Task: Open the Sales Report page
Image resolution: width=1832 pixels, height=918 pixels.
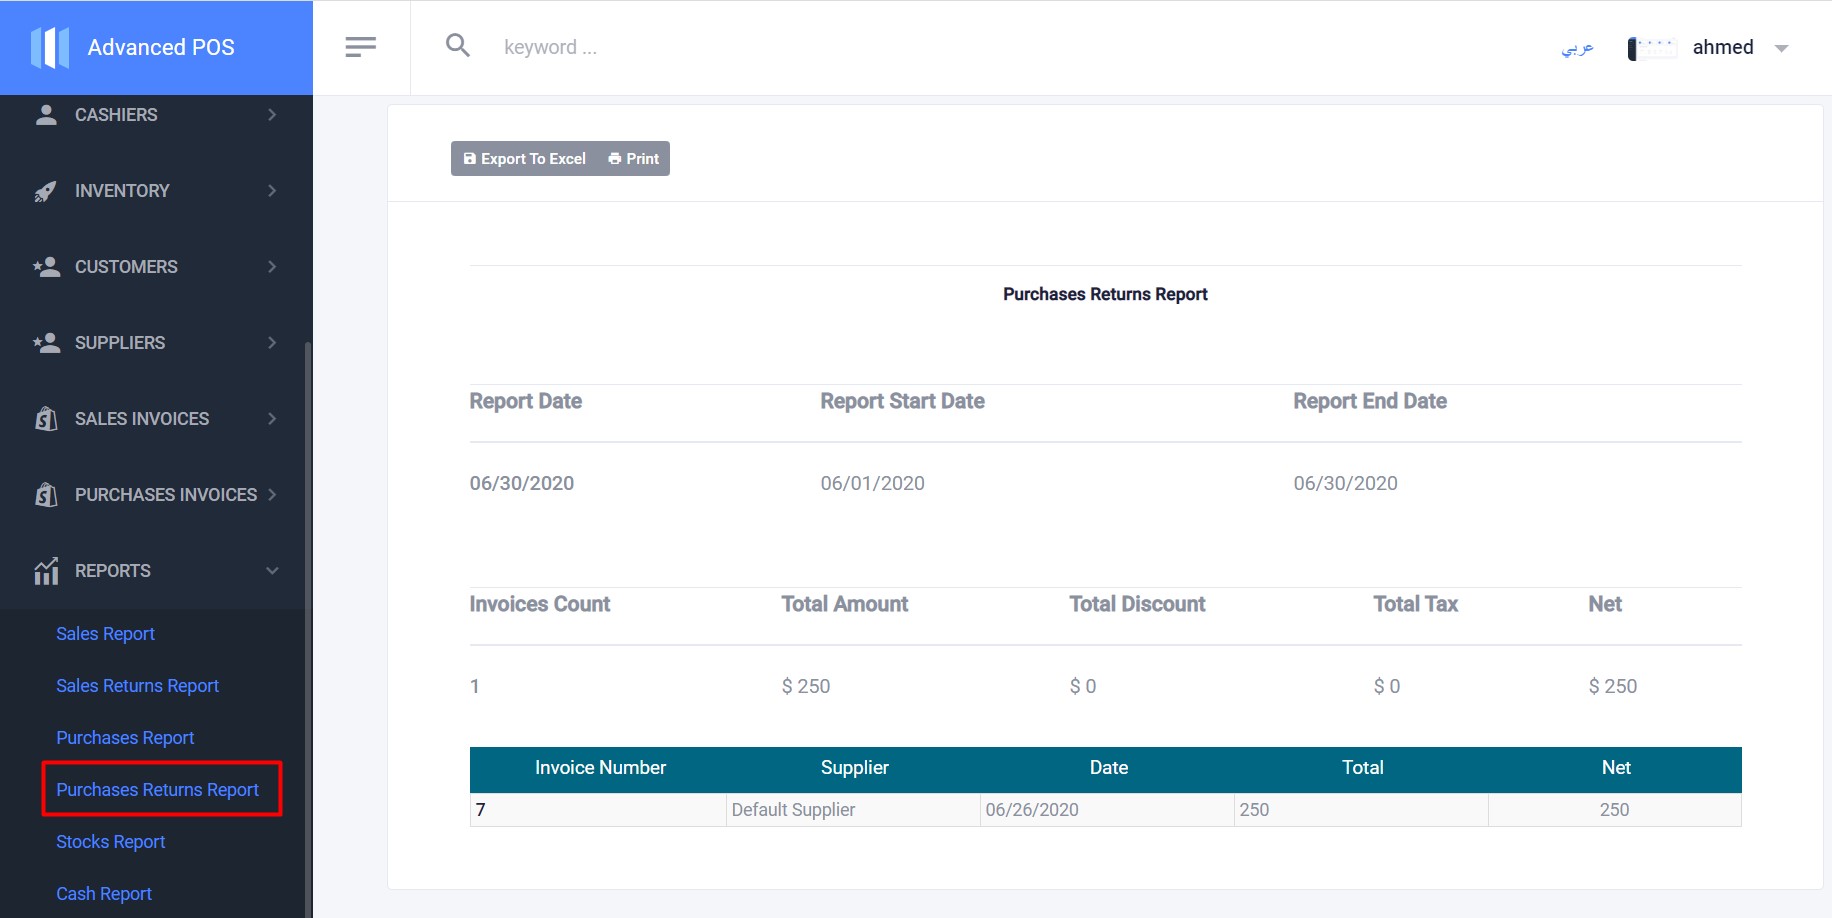Action: pos(105,634)
